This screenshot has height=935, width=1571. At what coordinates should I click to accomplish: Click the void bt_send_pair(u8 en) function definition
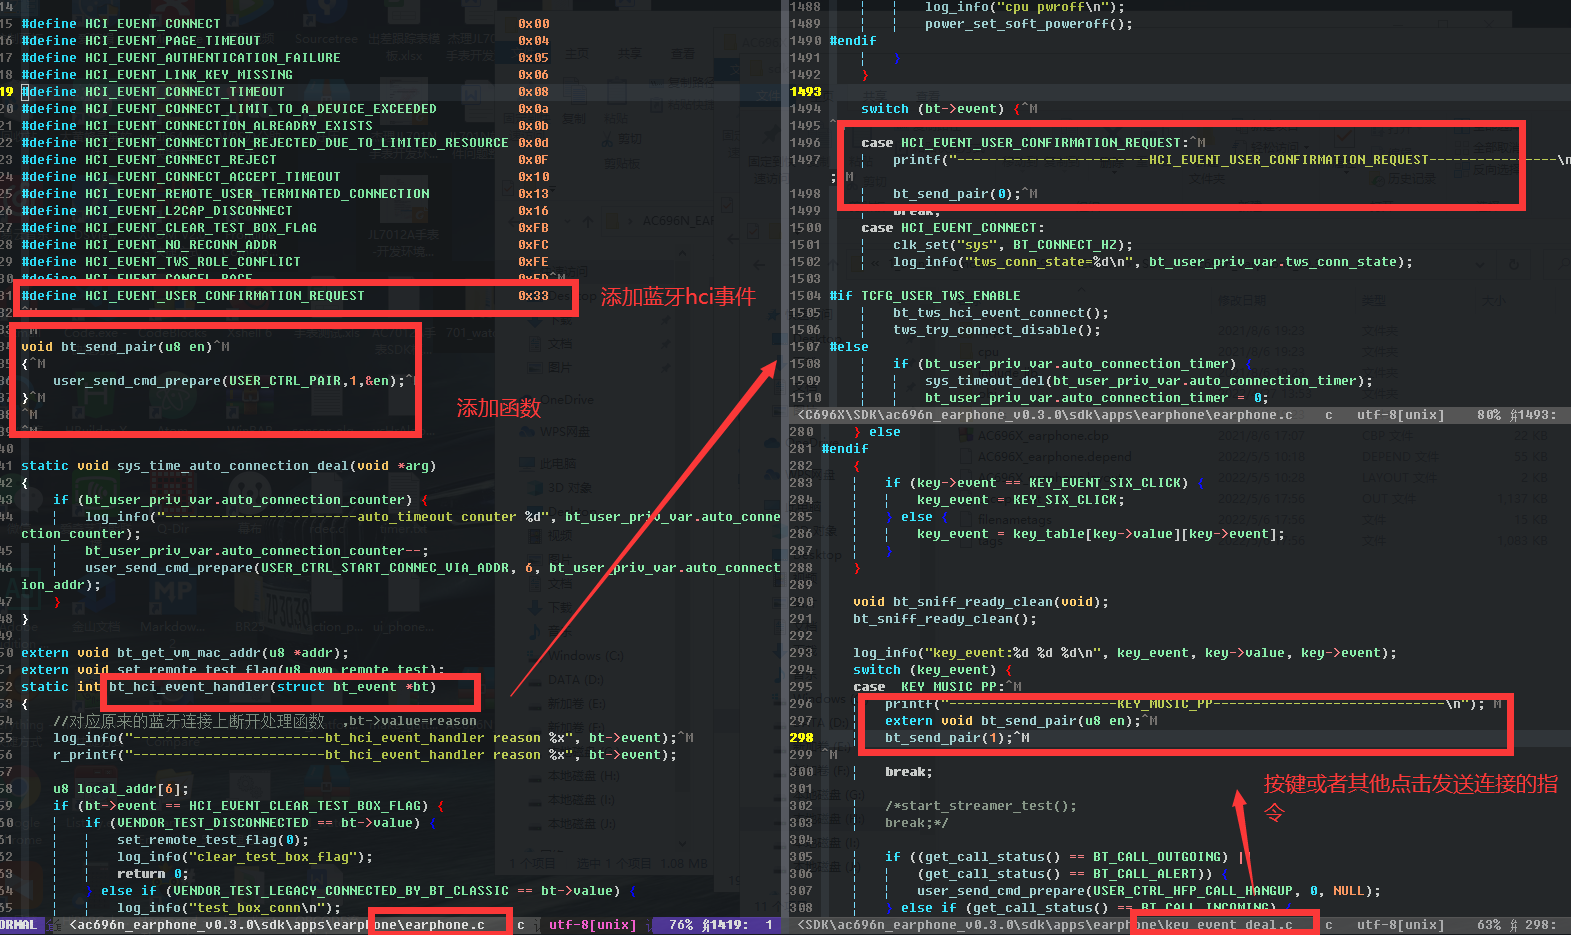tap(117, 347)
